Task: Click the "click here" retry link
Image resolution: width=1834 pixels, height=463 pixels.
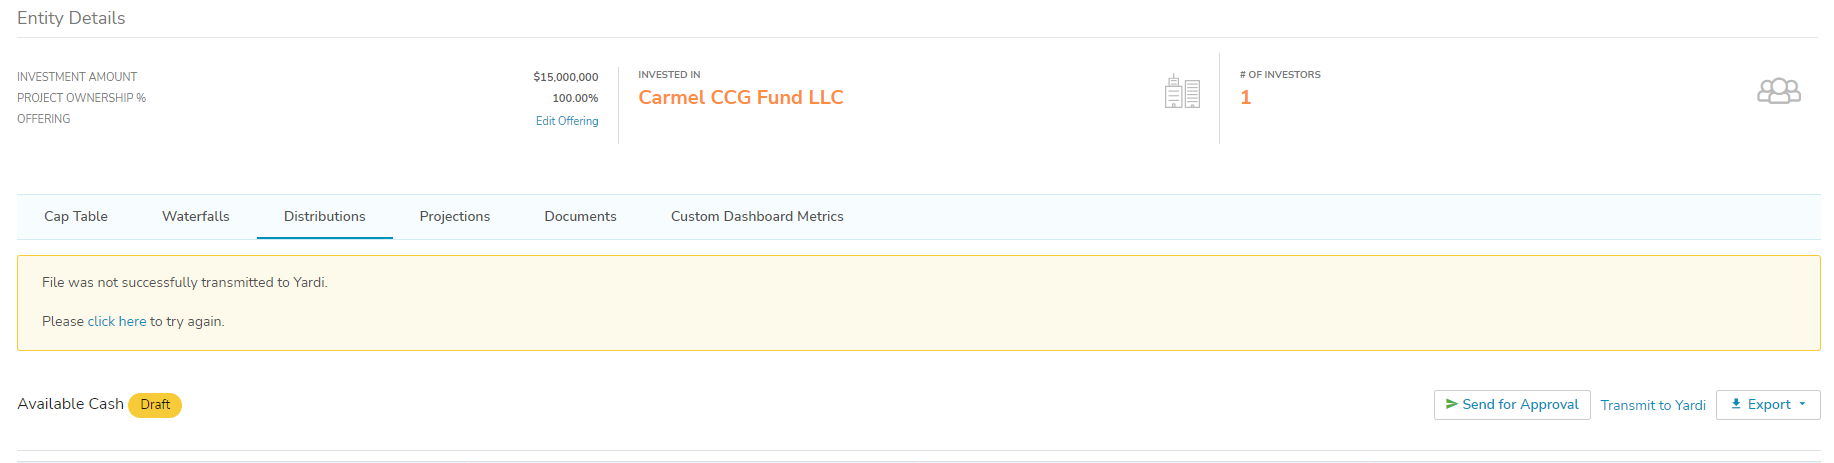Action: (x=117, y=321)
